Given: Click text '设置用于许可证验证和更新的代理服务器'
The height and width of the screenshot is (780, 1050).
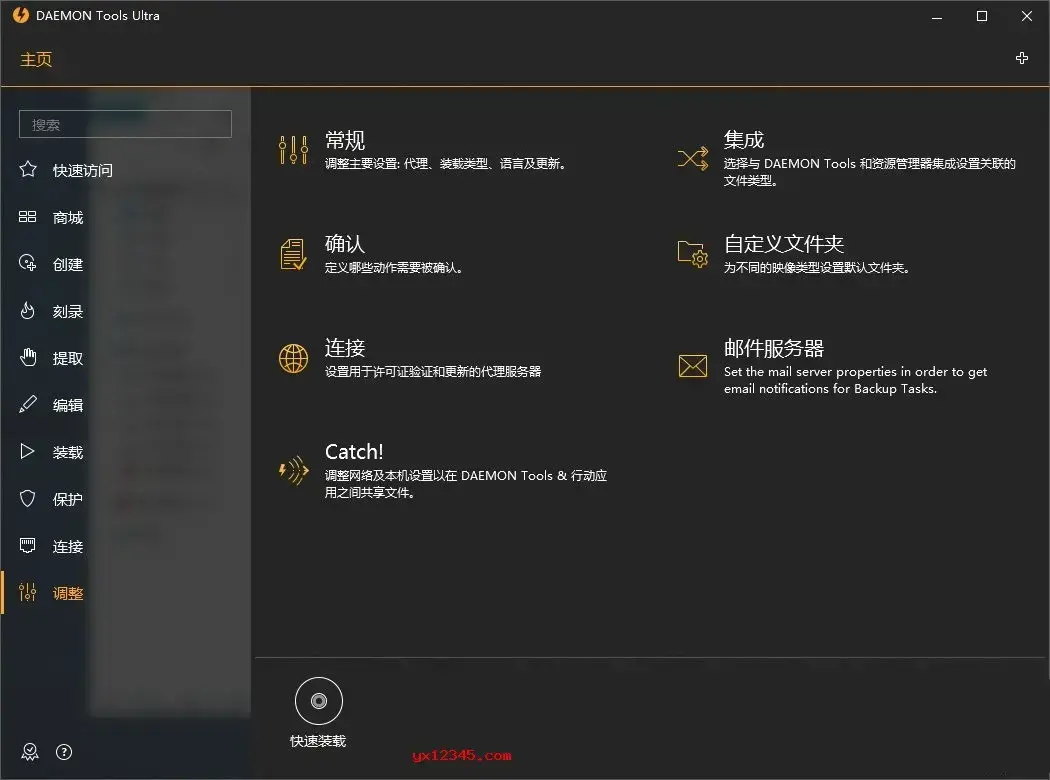Looking at the screenshot, I should pyautogui.click(x=433, y=372).
